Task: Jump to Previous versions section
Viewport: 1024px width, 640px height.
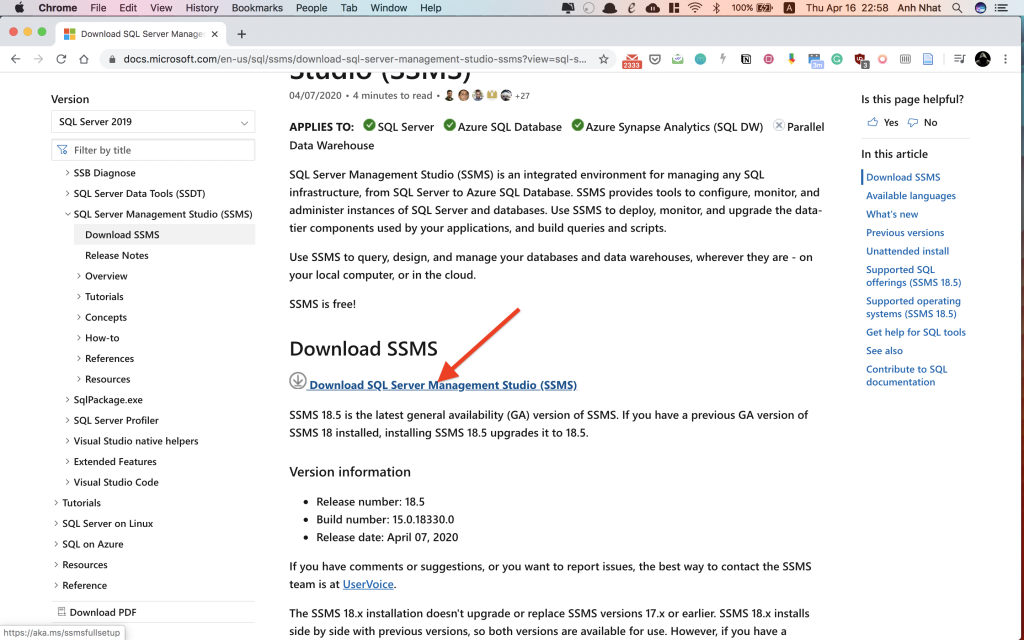Action: pos(904,232)
